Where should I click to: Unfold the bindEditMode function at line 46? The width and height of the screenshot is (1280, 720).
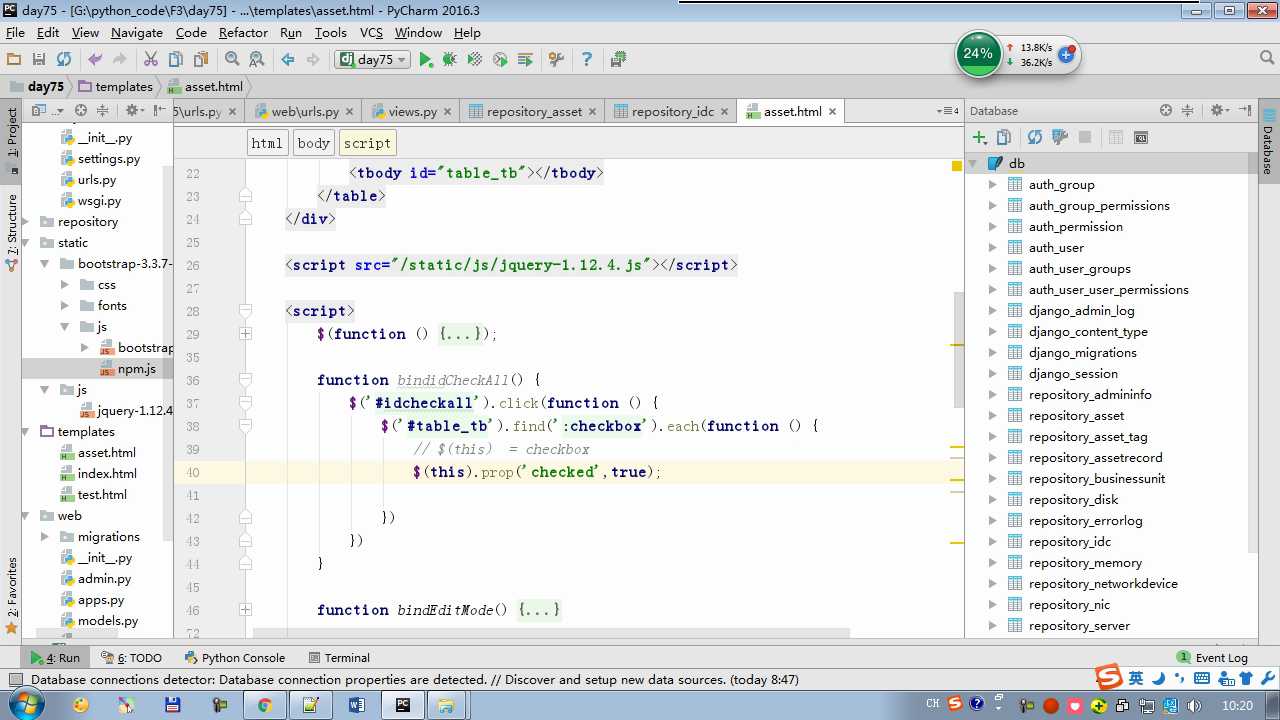(x=245, y=609)
